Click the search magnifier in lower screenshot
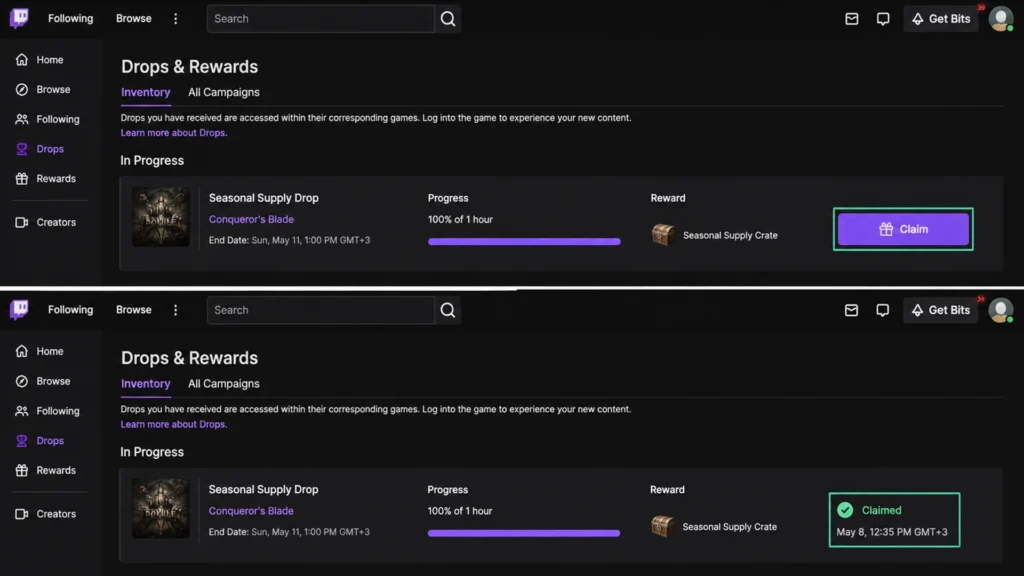This screenshot has width=1024, height=576. [x=447, y=310]
